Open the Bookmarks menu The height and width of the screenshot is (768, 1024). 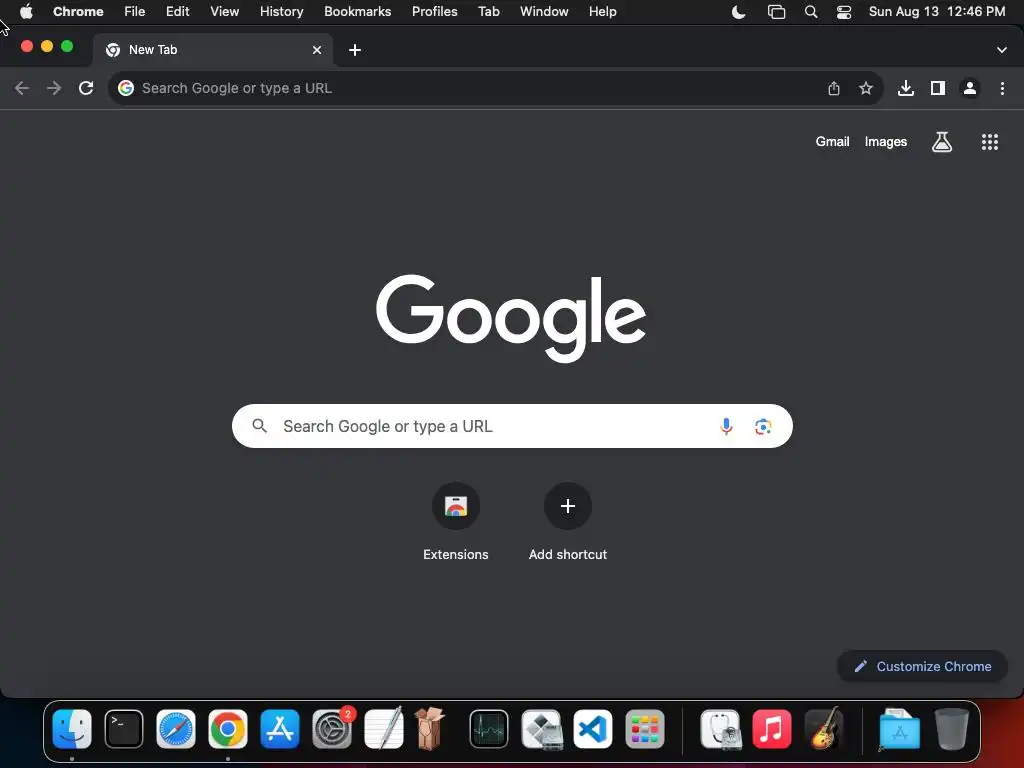(358, 12)
